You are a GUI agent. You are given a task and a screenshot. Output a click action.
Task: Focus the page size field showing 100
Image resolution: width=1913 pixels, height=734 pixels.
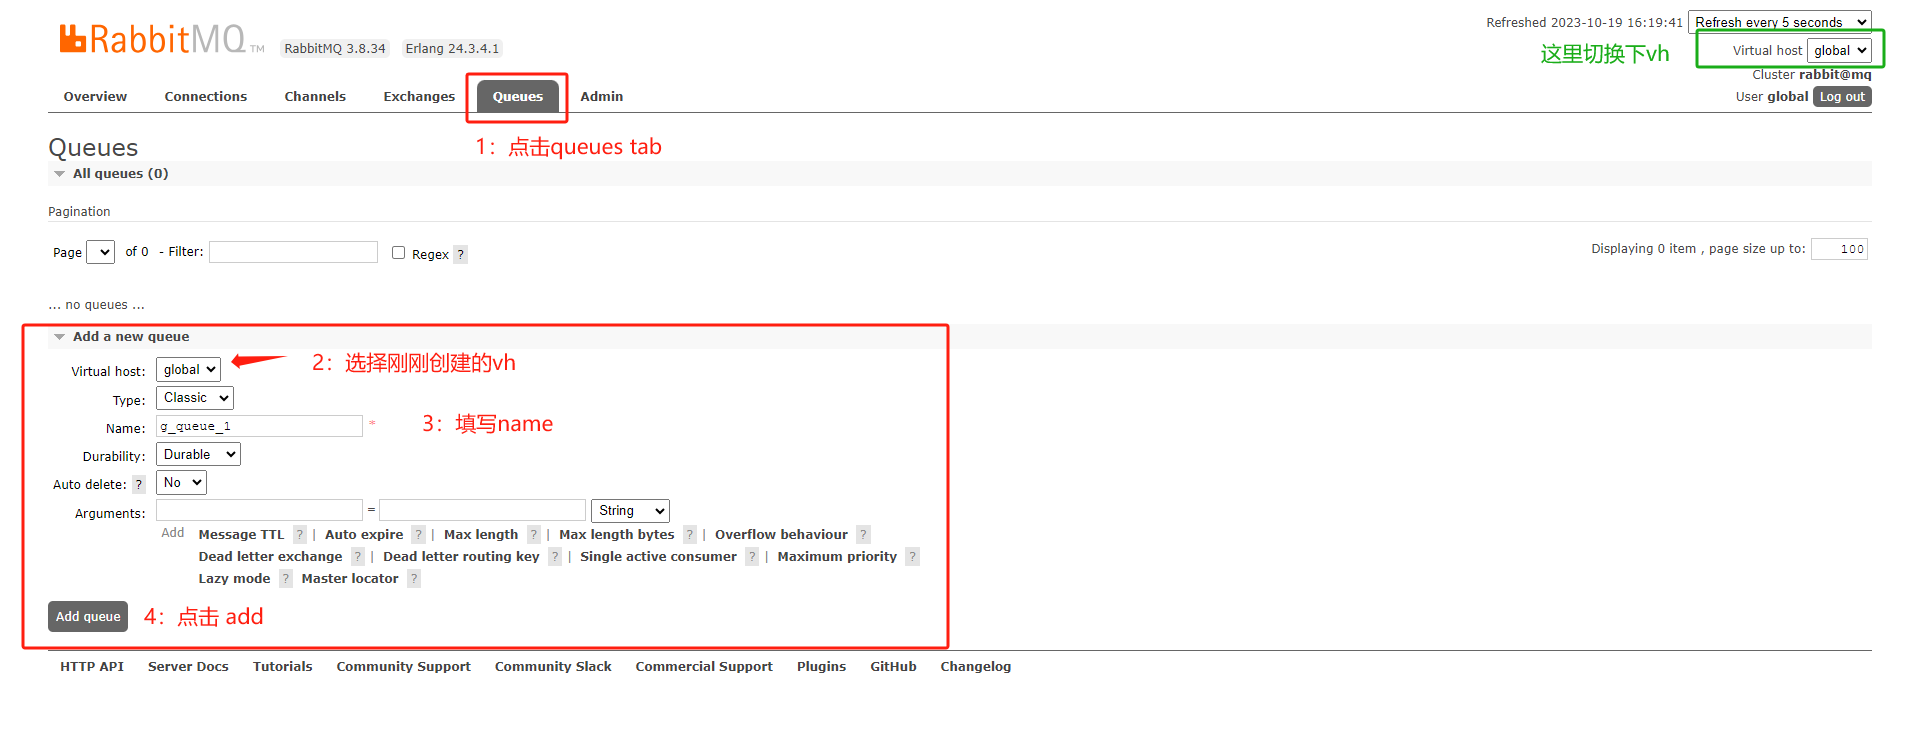pos(1839,249)
